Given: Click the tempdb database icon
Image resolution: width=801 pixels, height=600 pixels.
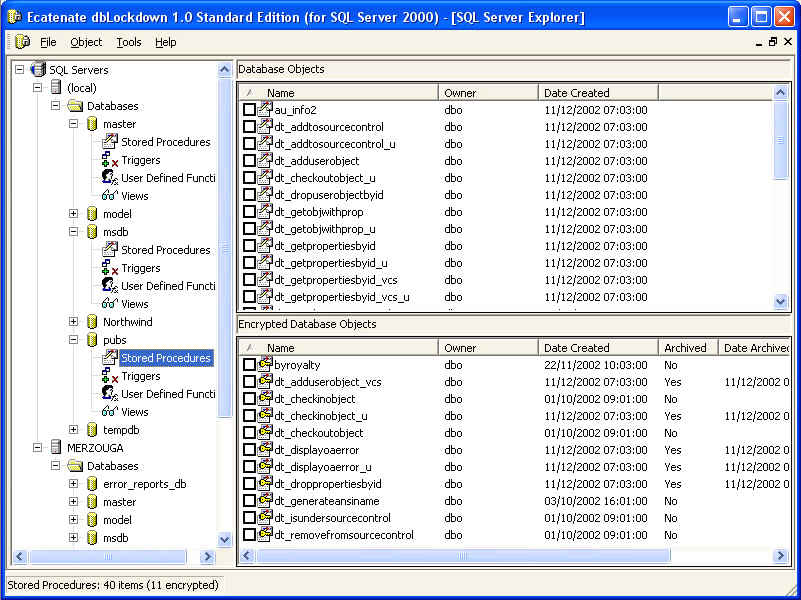Looking at the screenshot, I should [92, 430].
